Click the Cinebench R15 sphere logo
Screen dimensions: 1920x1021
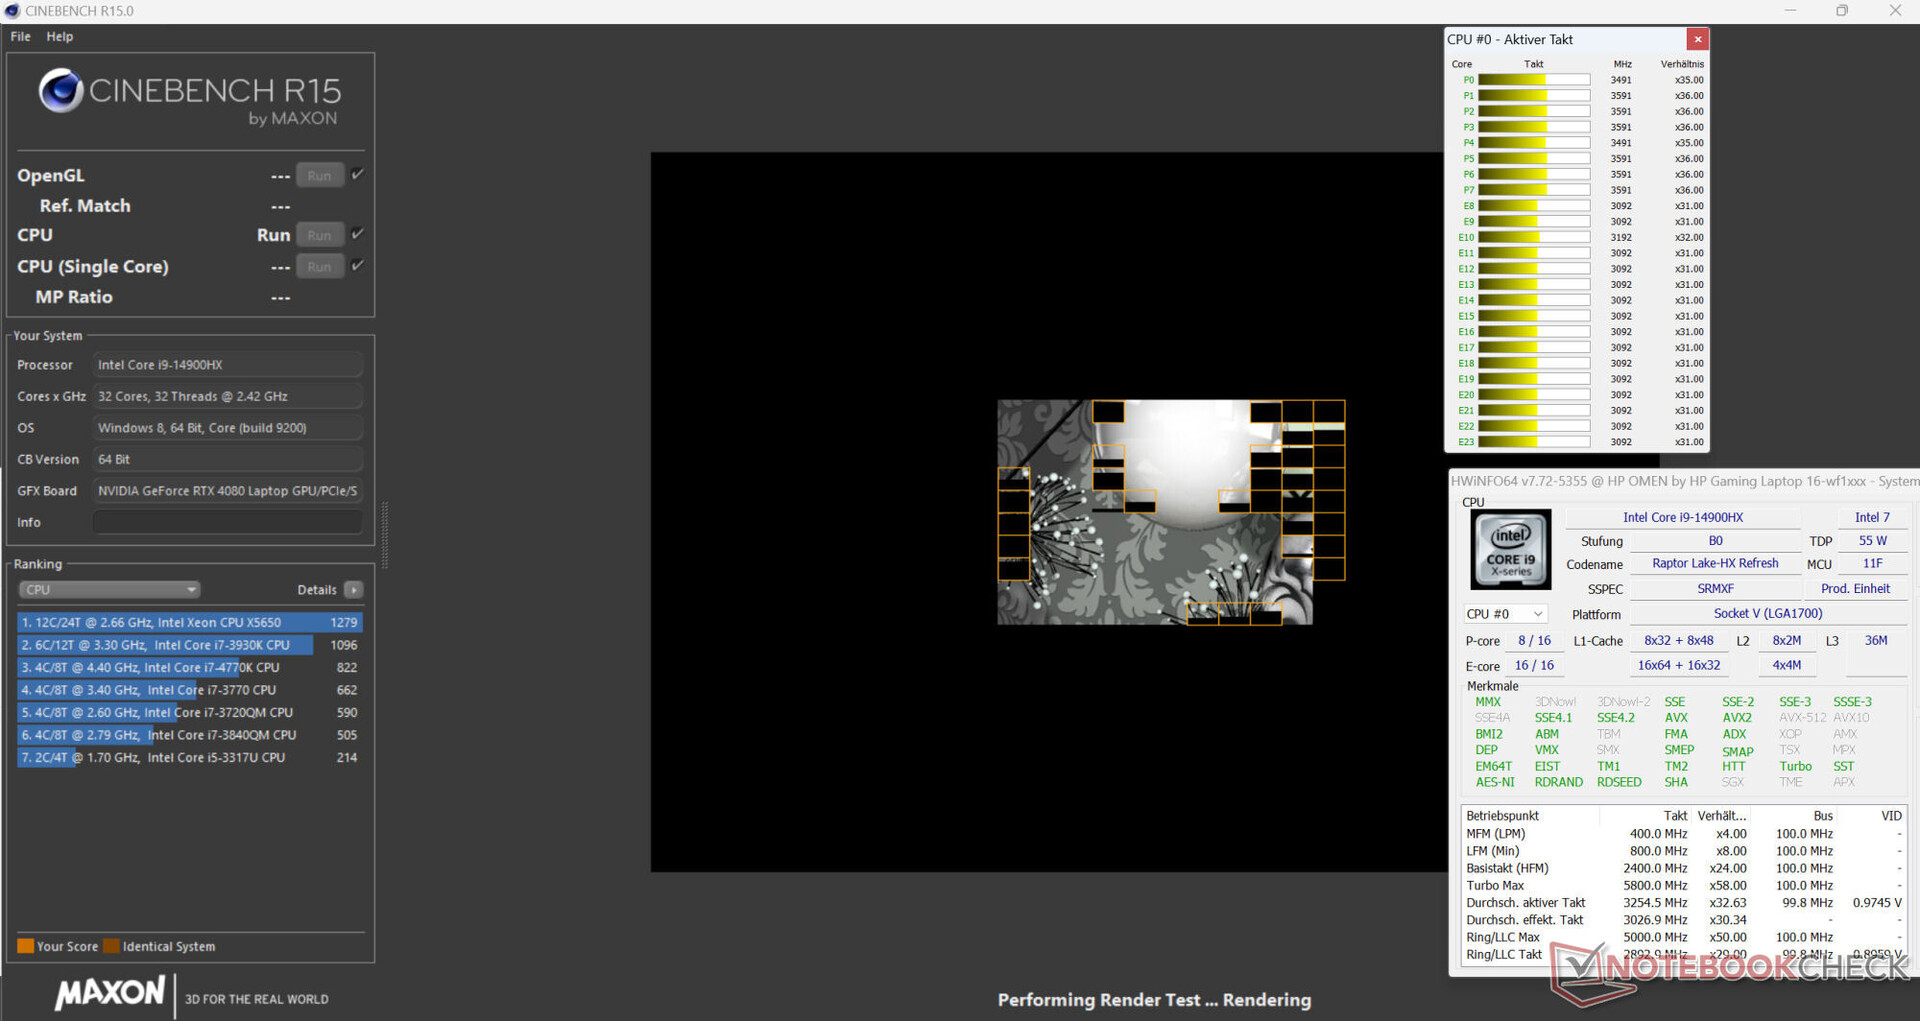60,90
